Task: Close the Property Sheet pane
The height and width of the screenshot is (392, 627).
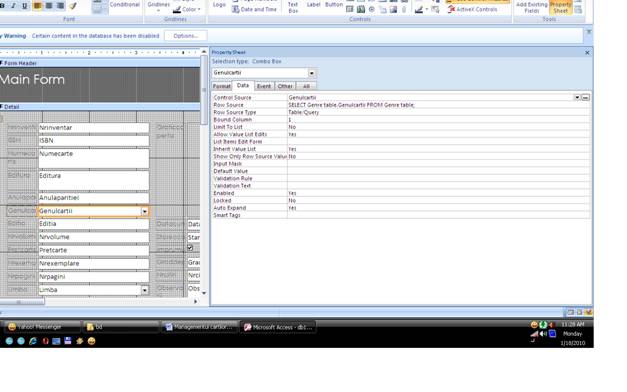Action: point(587,52)
